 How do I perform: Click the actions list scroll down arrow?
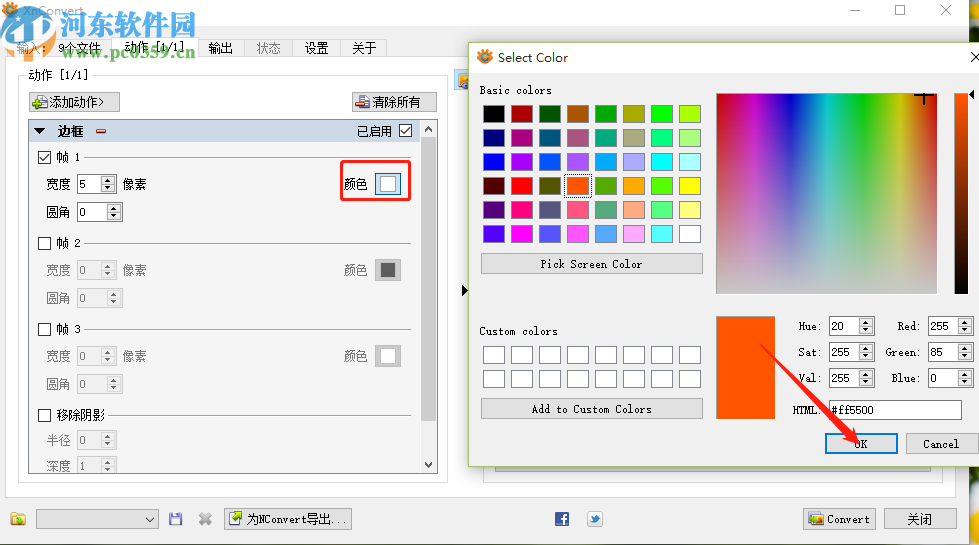(428, 464)
